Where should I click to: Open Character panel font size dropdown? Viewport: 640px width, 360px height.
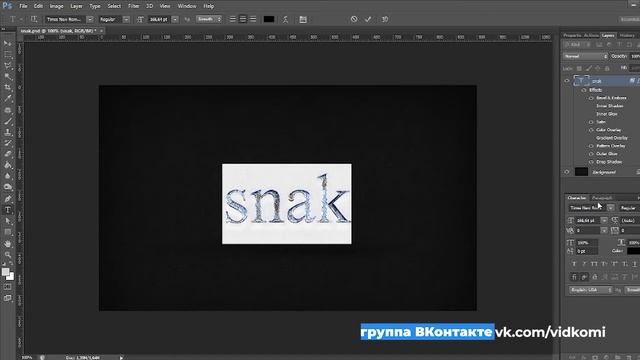point(604,220)
